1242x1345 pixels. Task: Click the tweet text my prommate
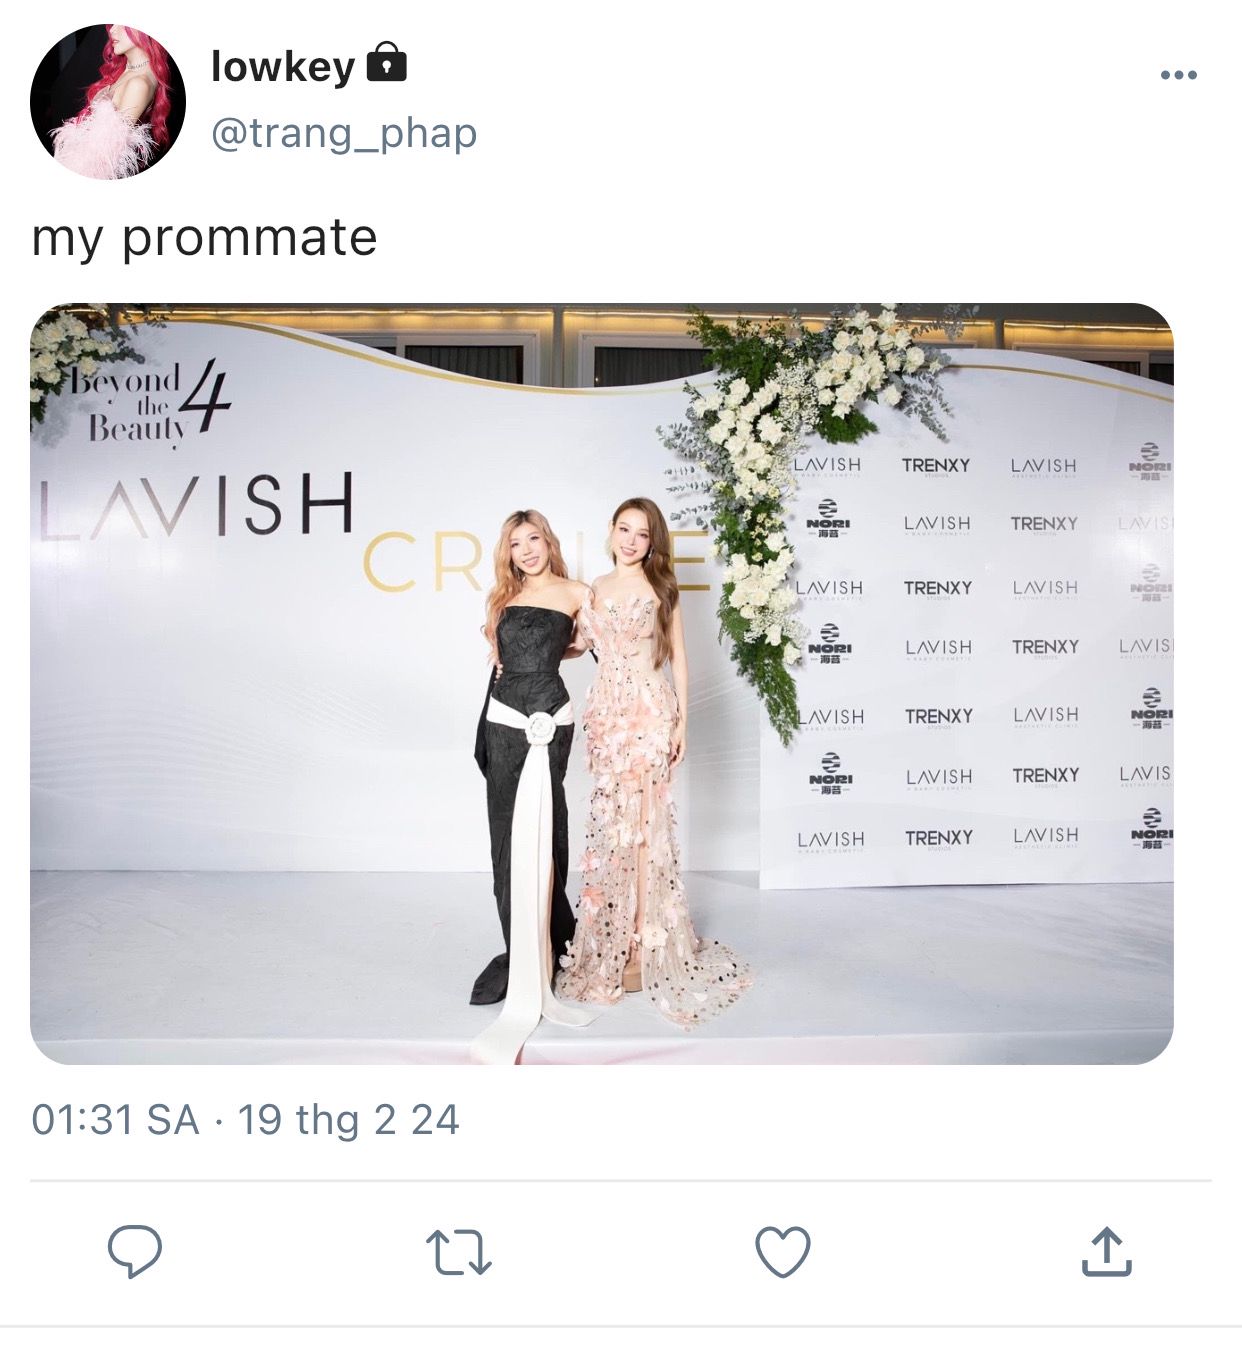coord(204,238)
